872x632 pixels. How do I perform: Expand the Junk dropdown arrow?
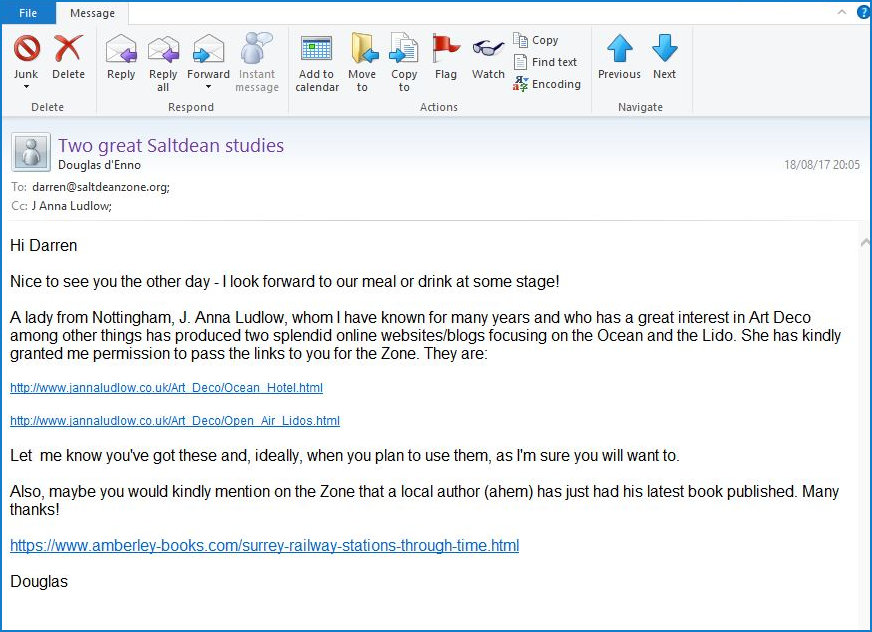coord(26,88)
